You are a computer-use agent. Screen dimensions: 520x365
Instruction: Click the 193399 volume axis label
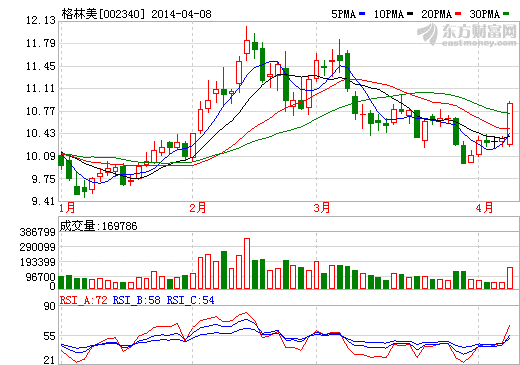pyautogui.click(x=38, y=262)
